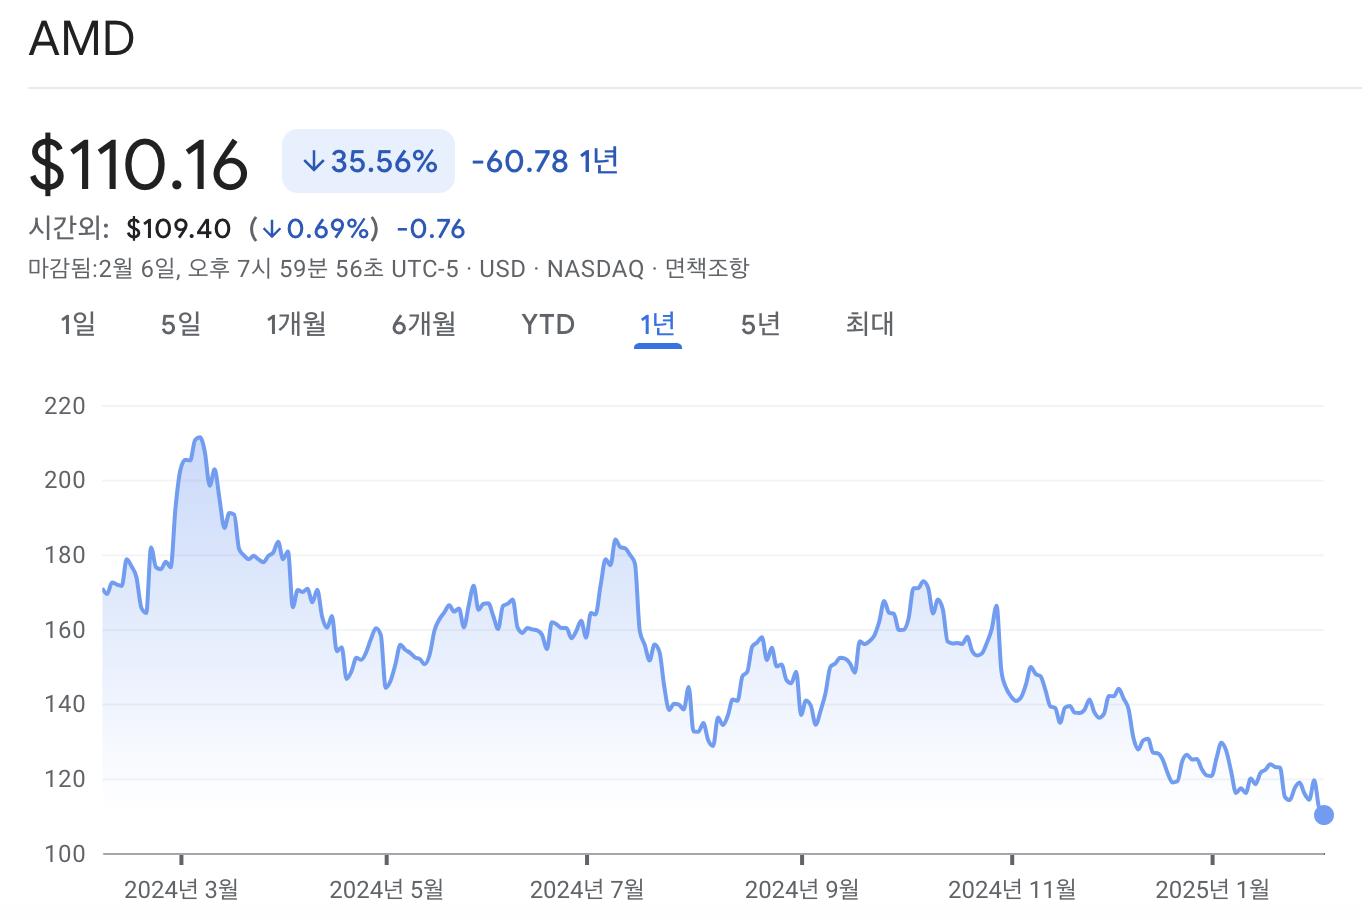Click the AMD stock title heading
This screenshot has width=1362, height=920.
pos(83,39)
